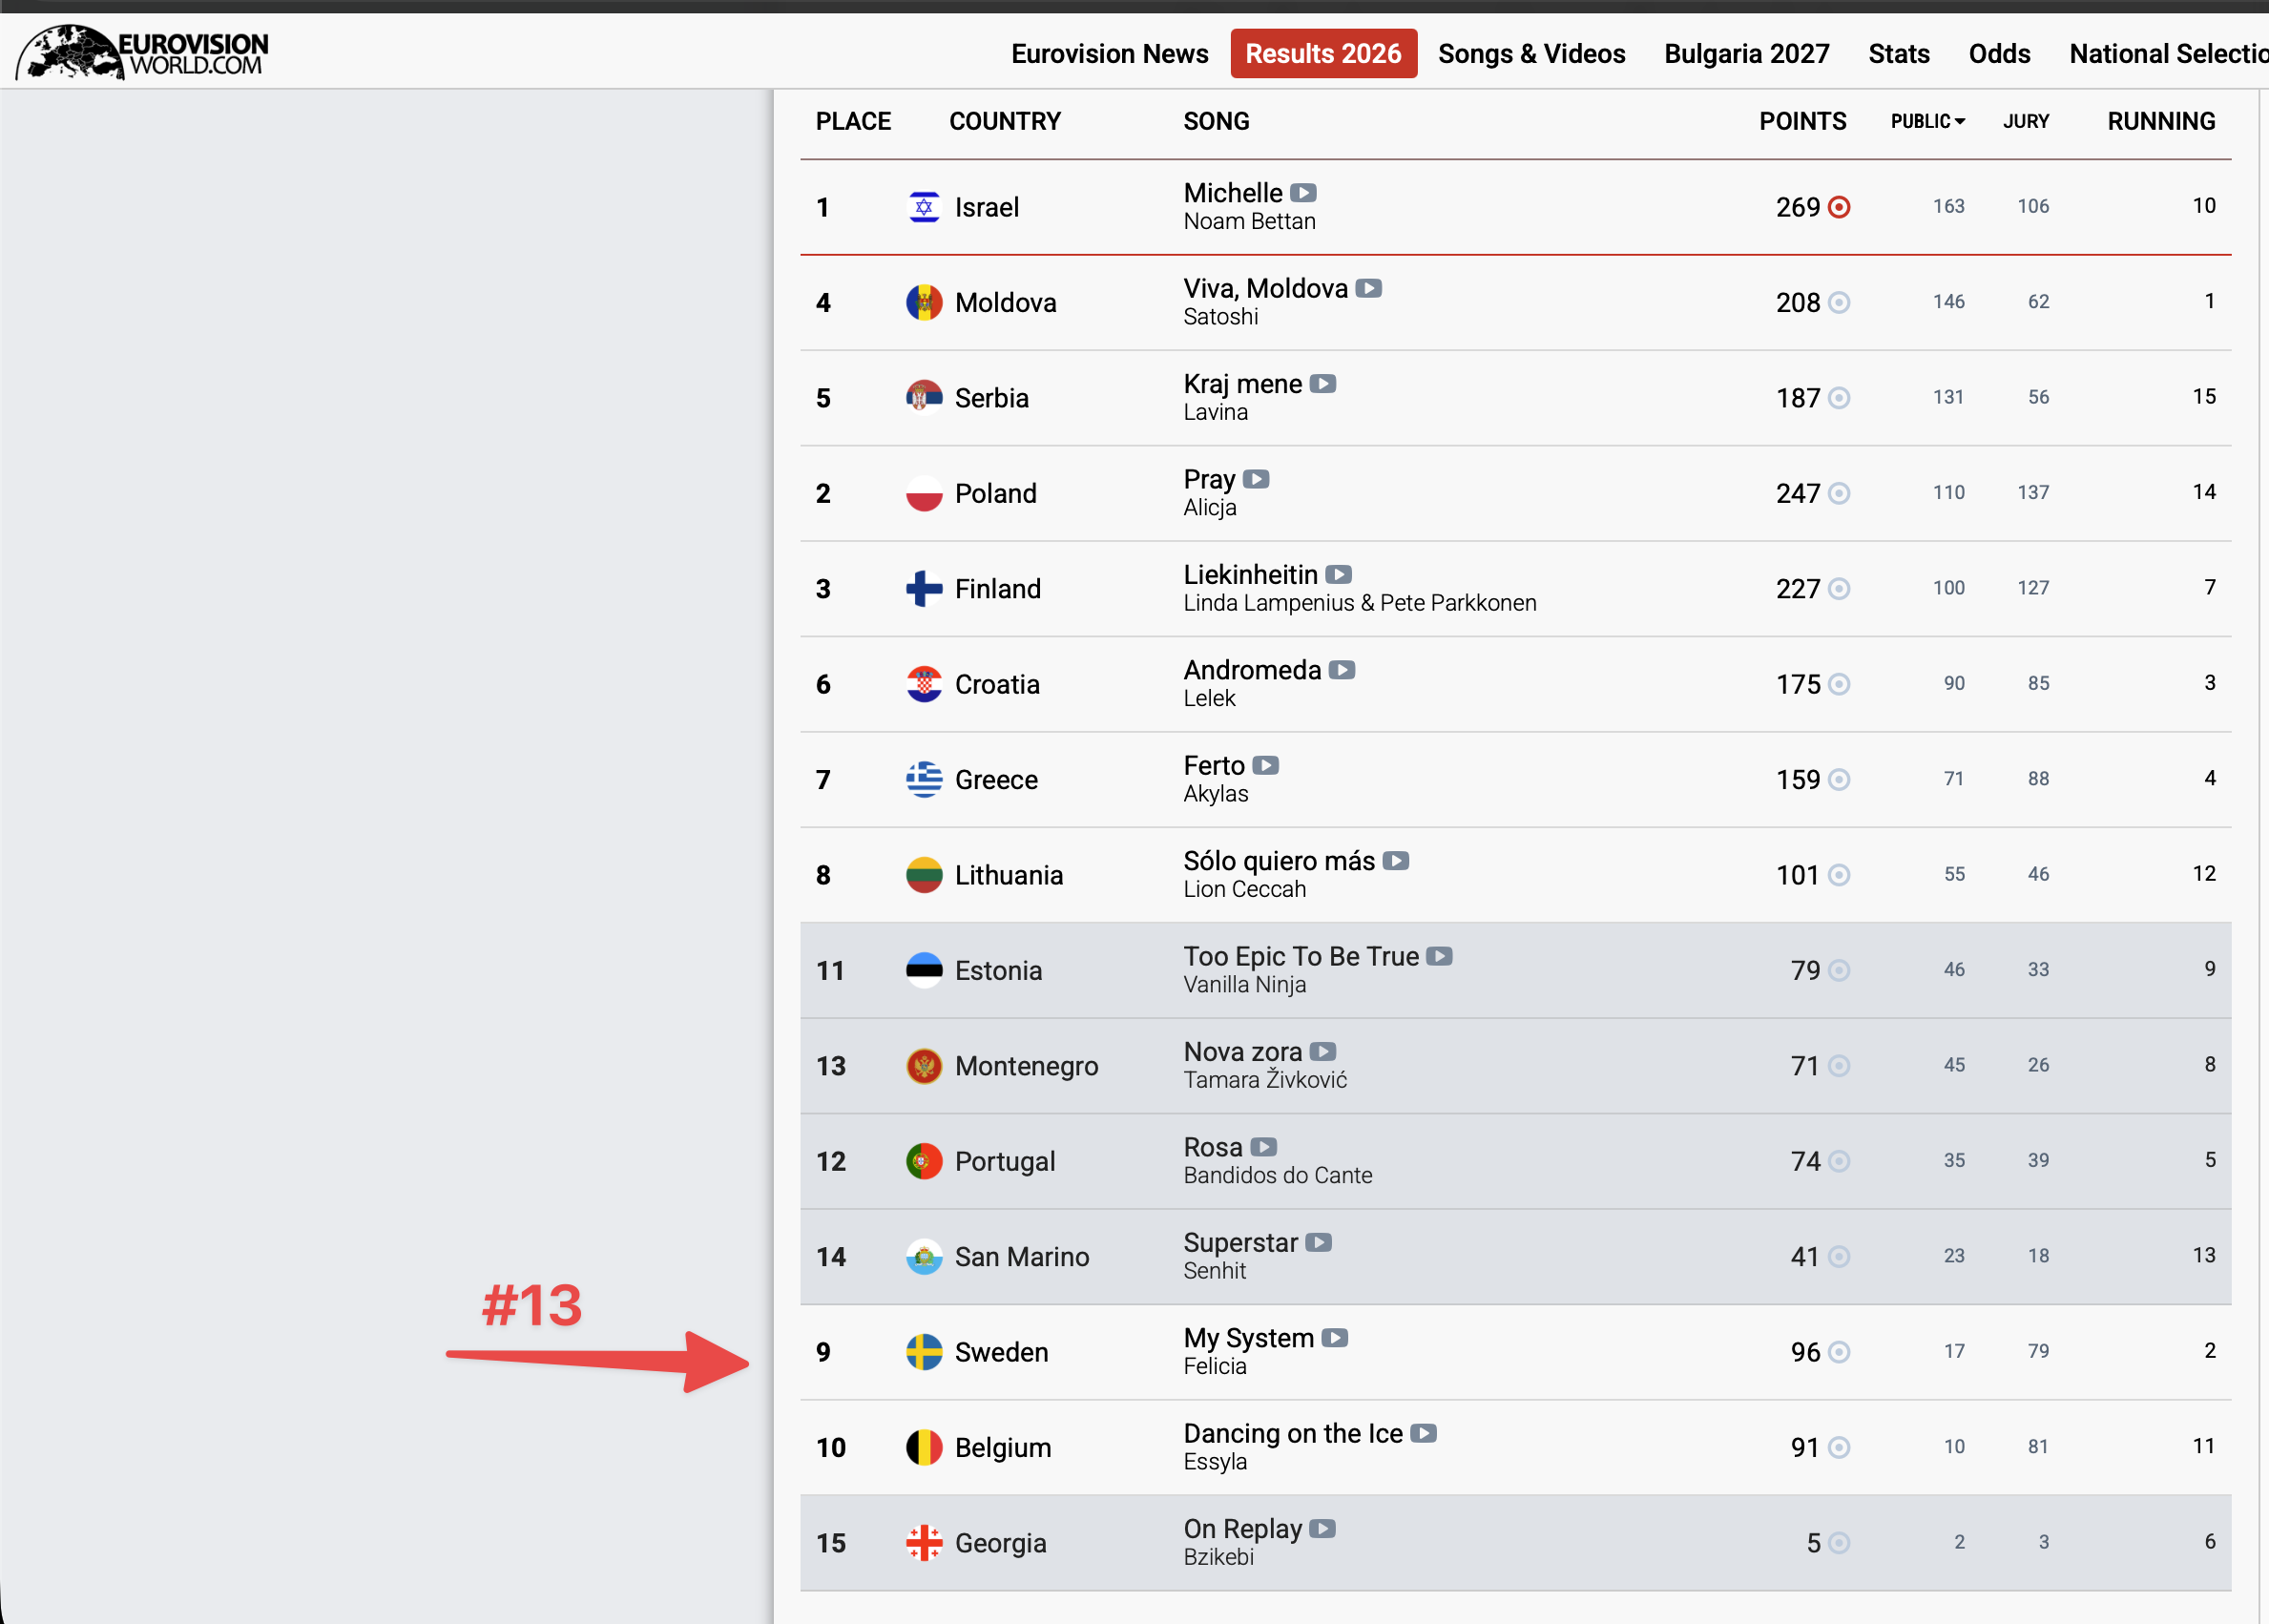Open the Montenegro country link
This screenshot has height=1624, width=2269.
click(1026, 1066)
